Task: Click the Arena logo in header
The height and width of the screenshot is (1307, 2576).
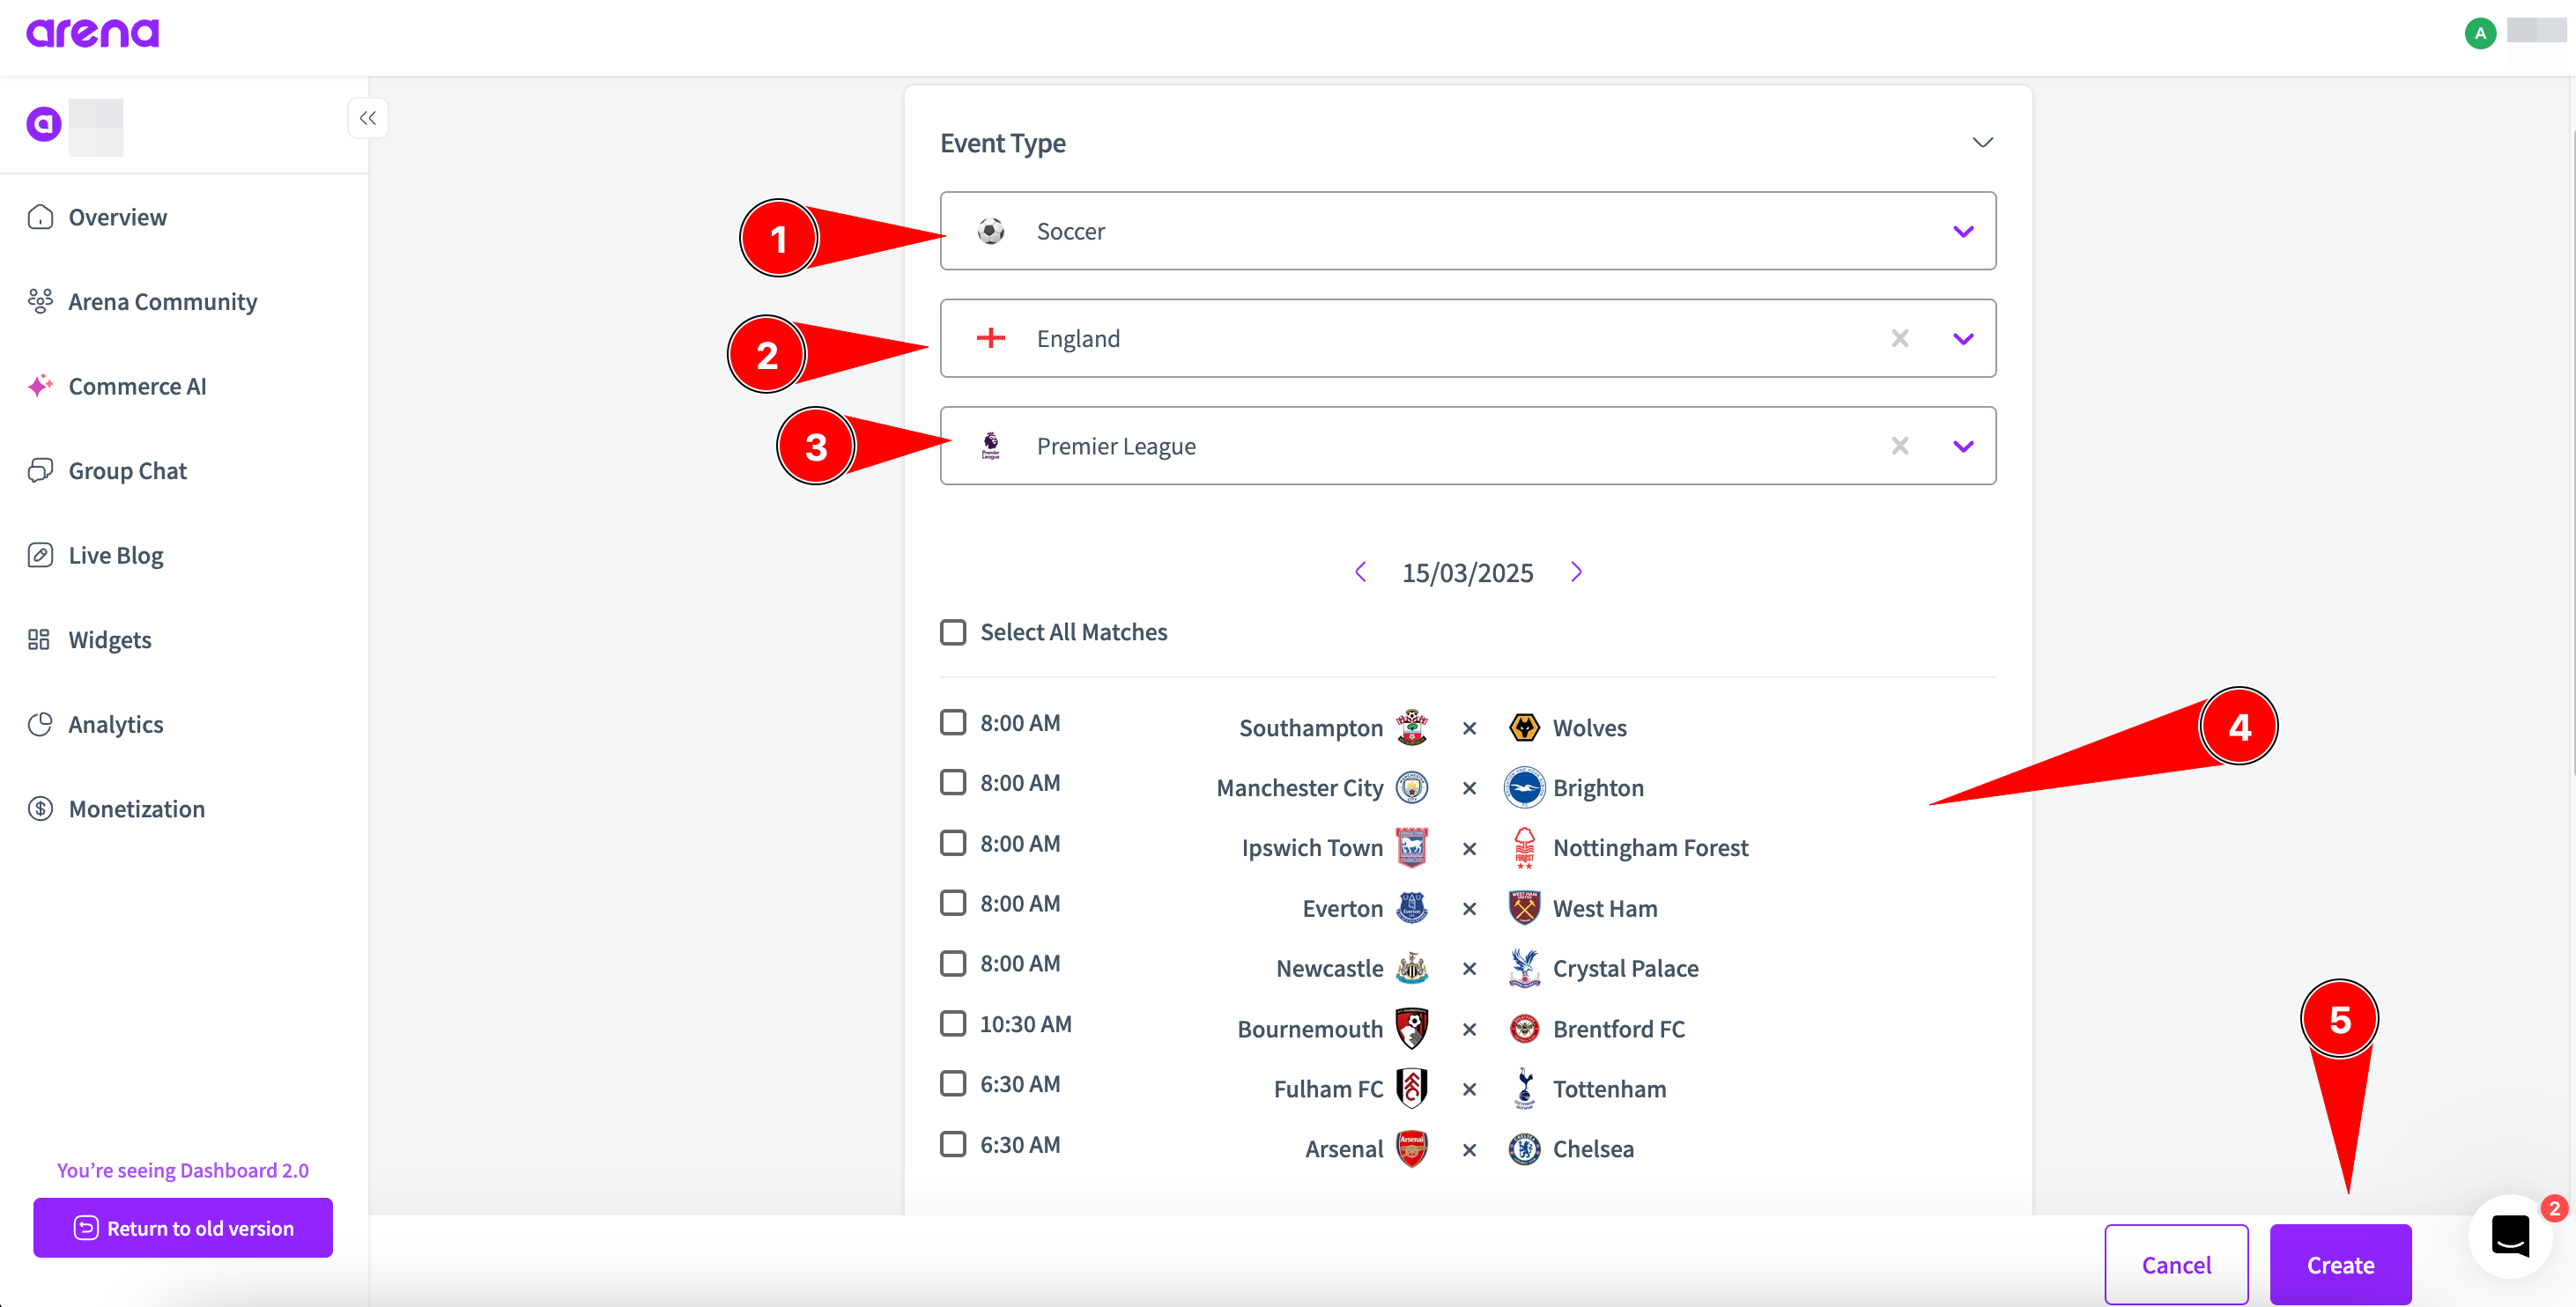Action: click(92, 33)
